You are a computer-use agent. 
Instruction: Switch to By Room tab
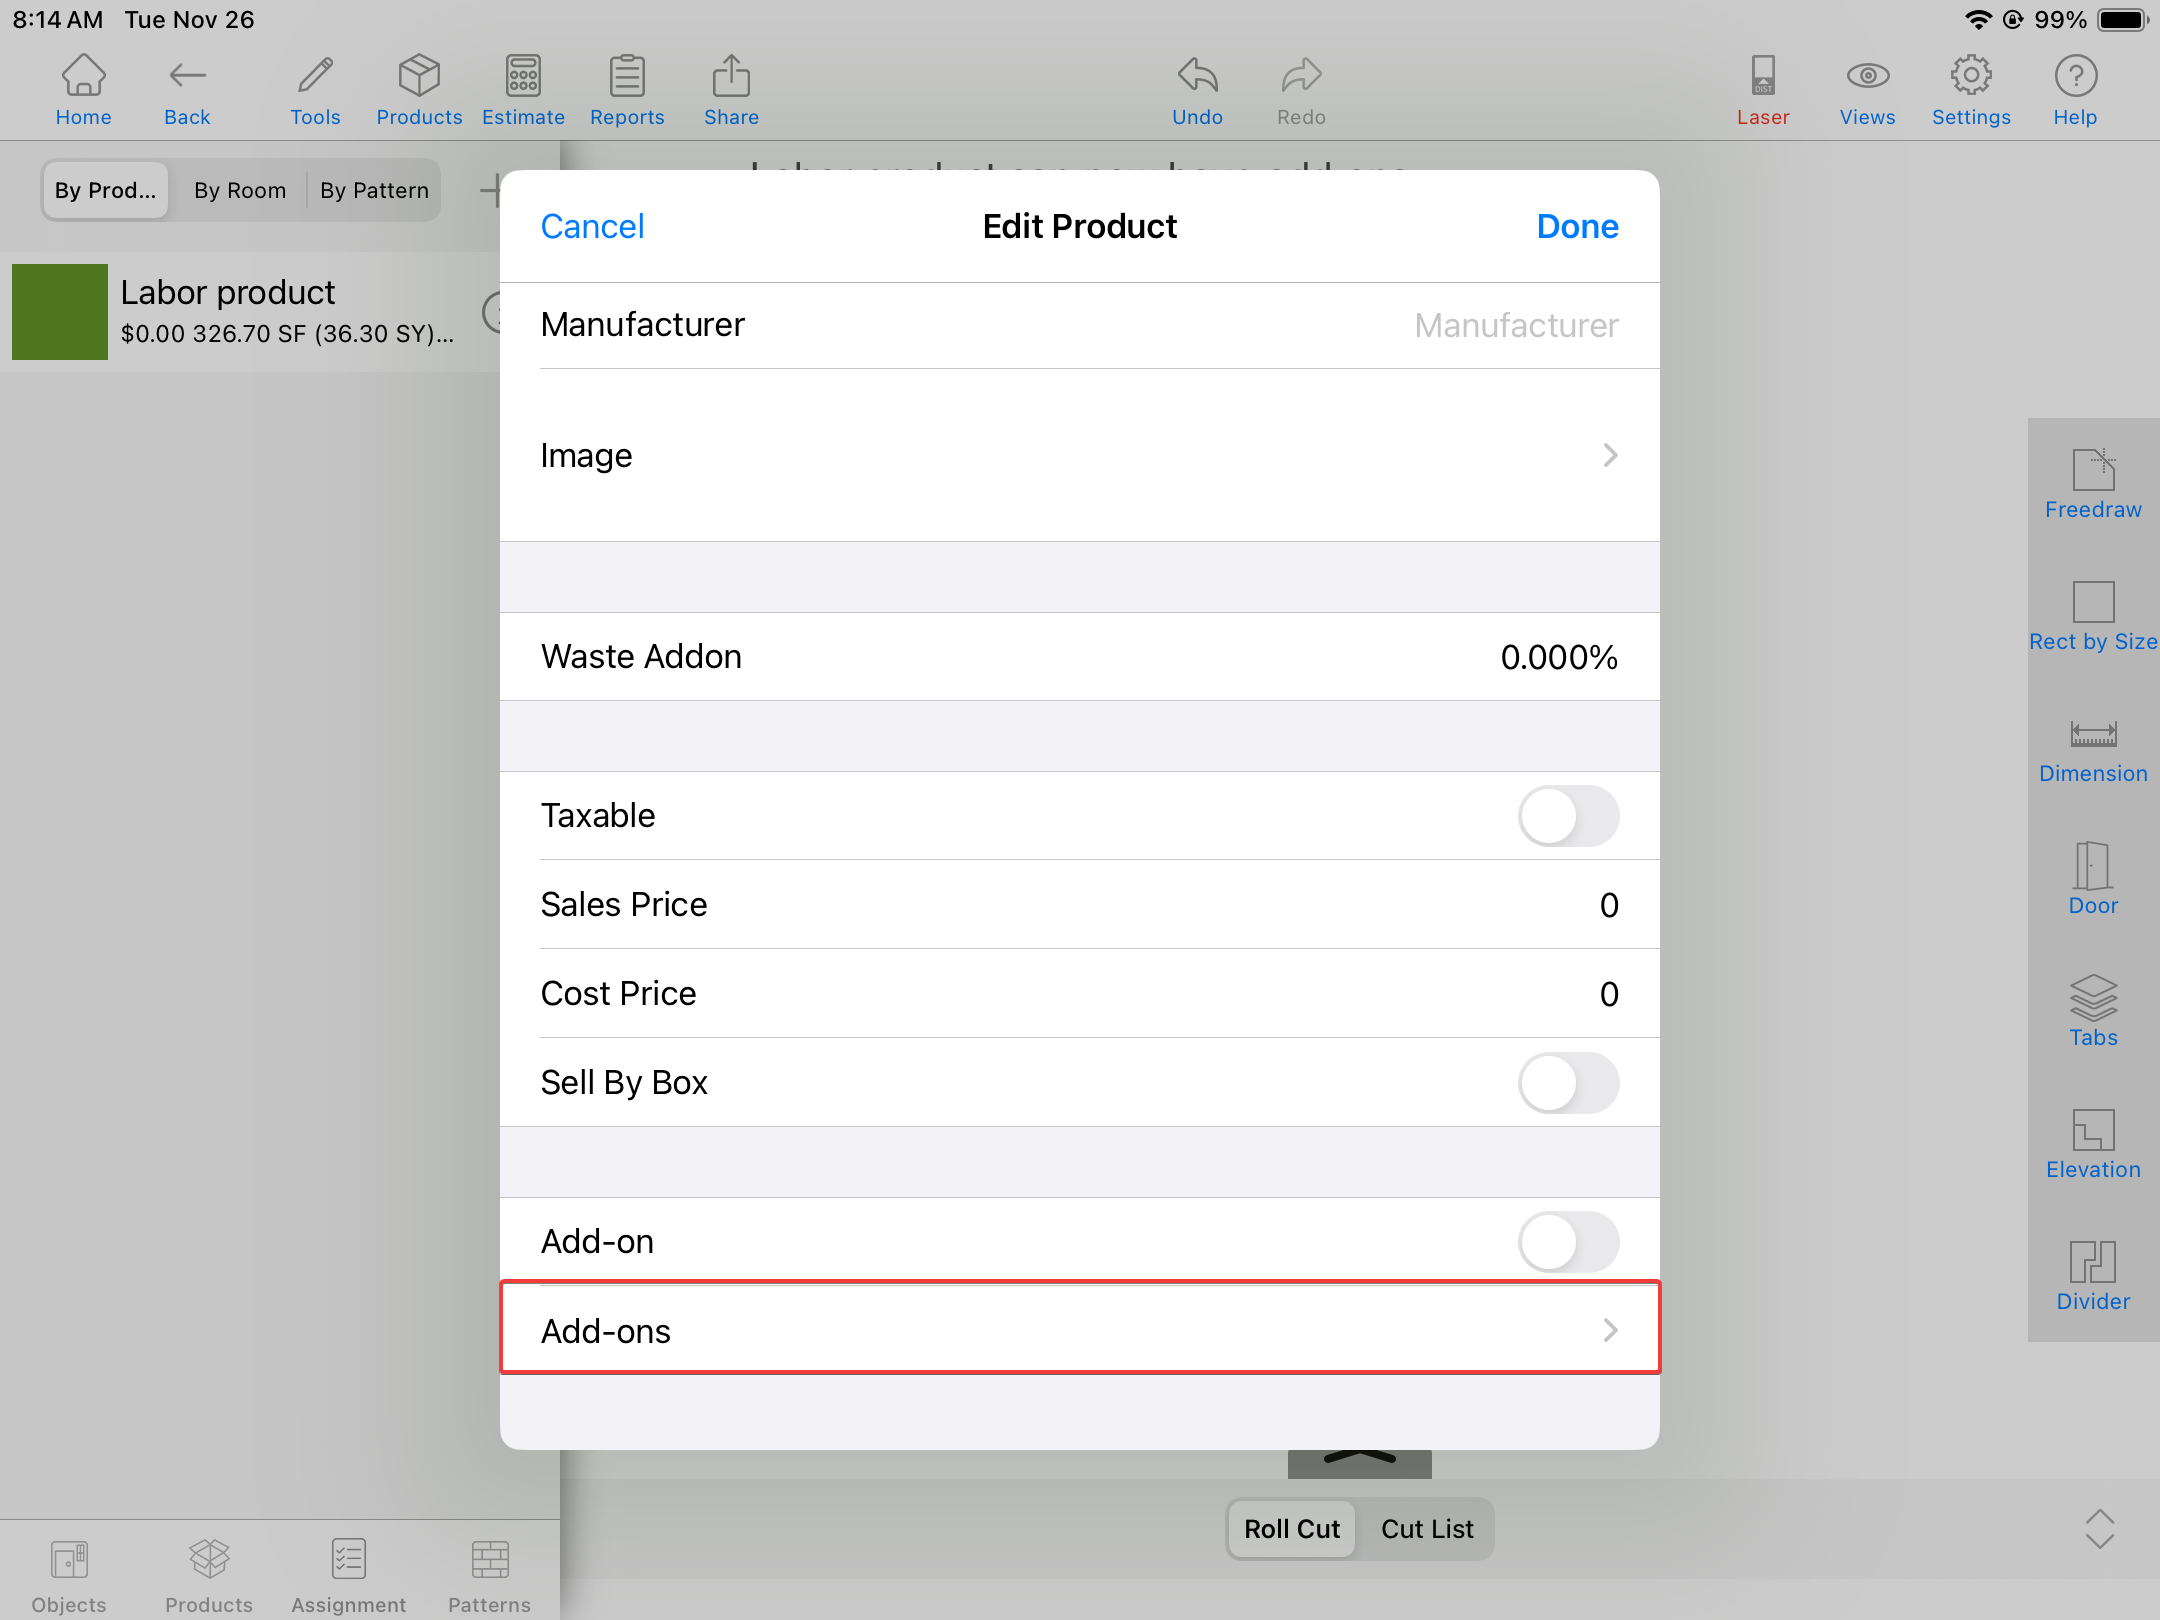point(240,190)
